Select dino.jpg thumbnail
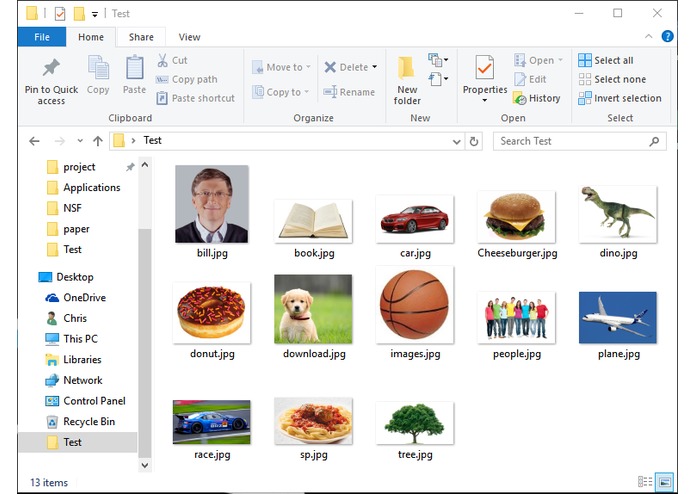This screenshot has height=494, width=695. click(x=618, y=214)
